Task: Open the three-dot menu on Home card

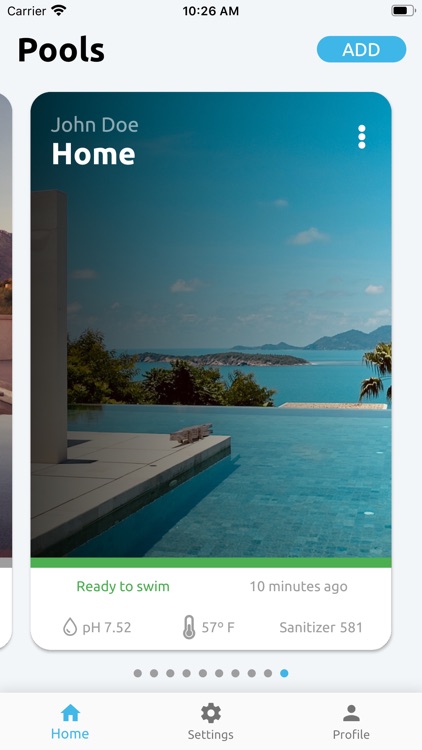Action: pyautogui.click(x=362, y=137)
